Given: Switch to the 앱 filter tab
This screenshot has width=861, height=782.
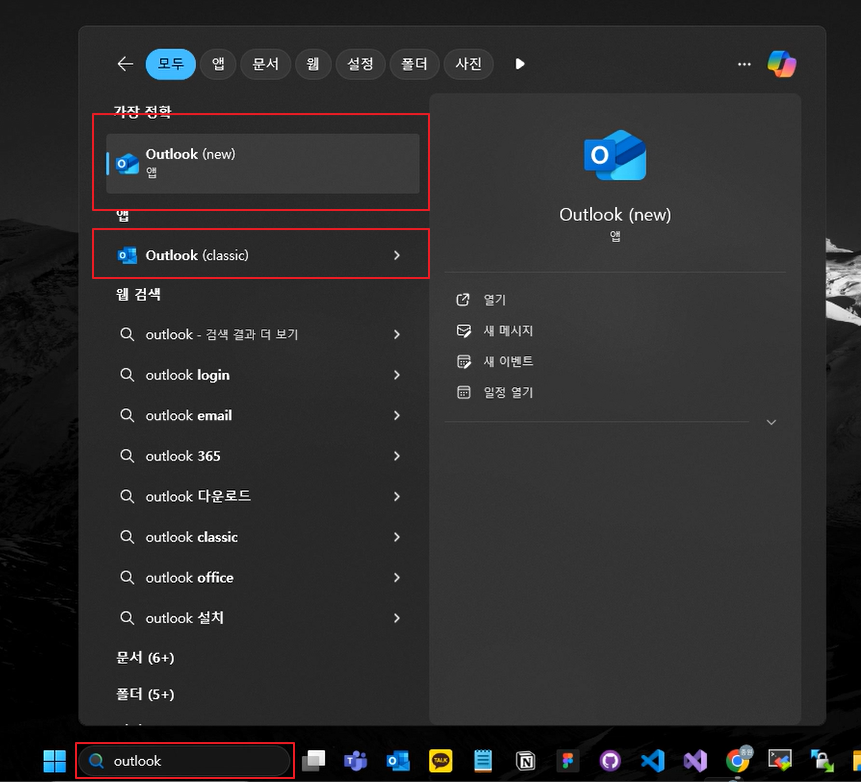Looking at the screenshot, I should point(218,64).
